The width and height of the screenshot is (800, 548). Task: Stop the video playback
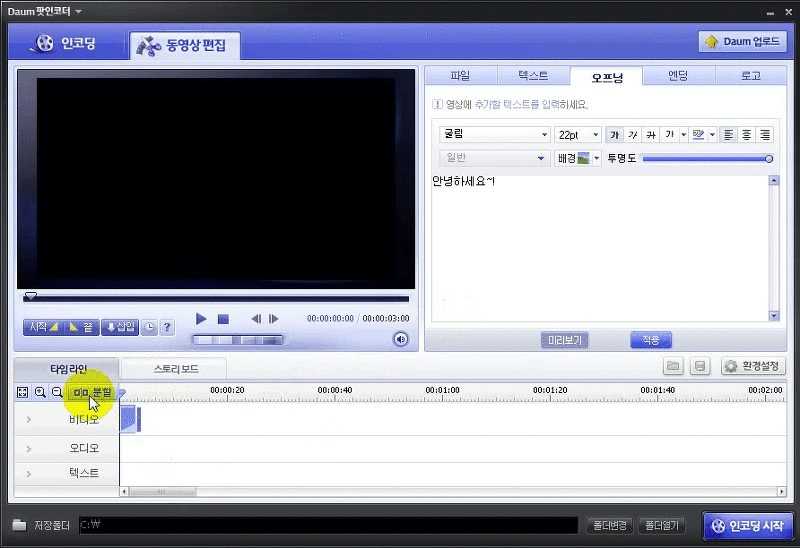223,319
